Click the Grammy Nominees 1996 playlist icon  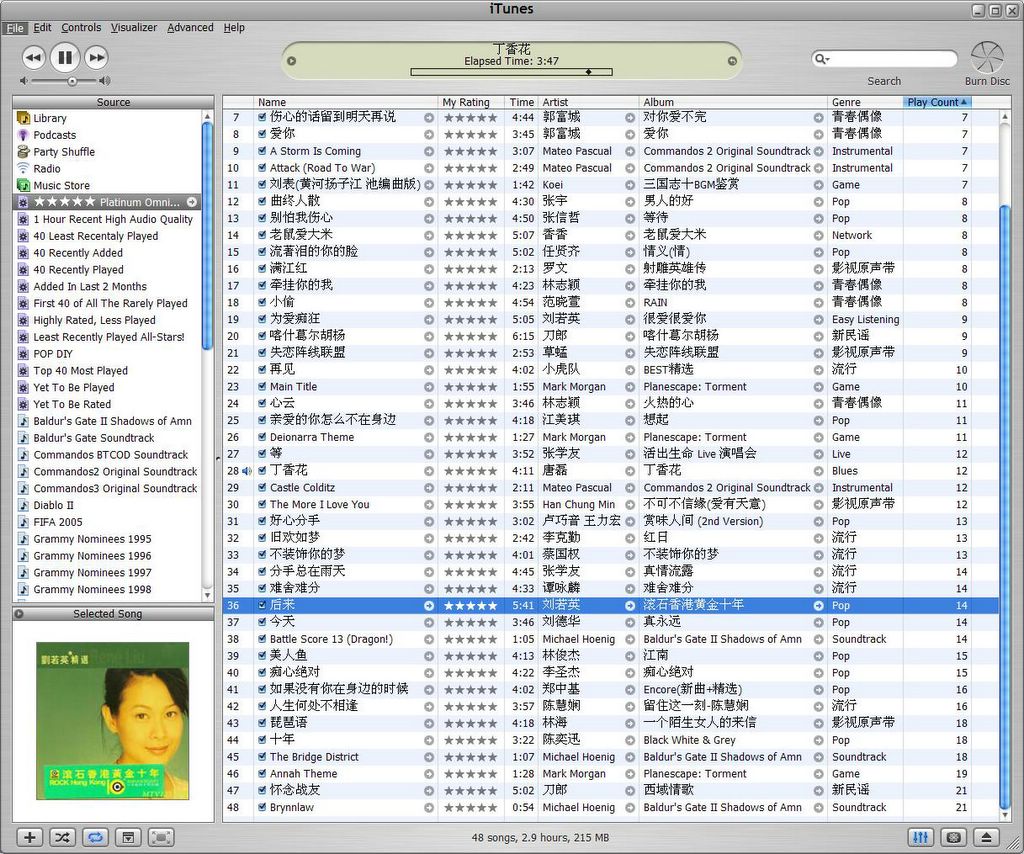tap(23, 556)
